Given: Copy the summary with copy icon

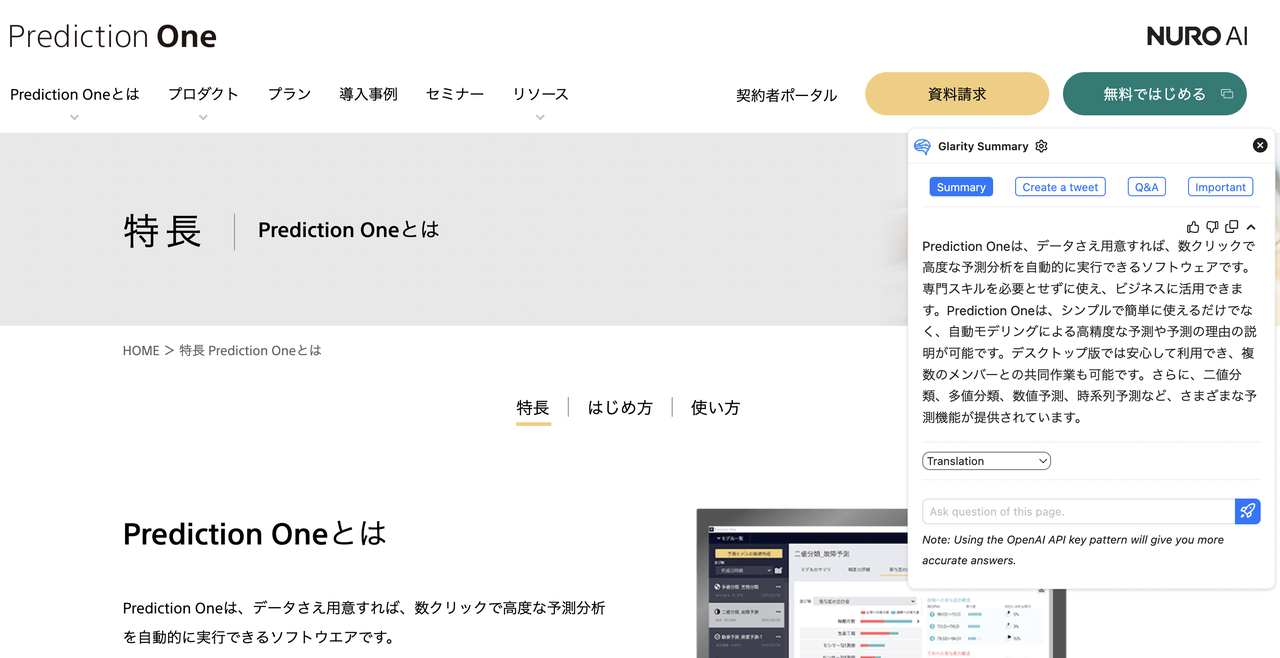Looking at the screenshot, I should coord(1232,227).
